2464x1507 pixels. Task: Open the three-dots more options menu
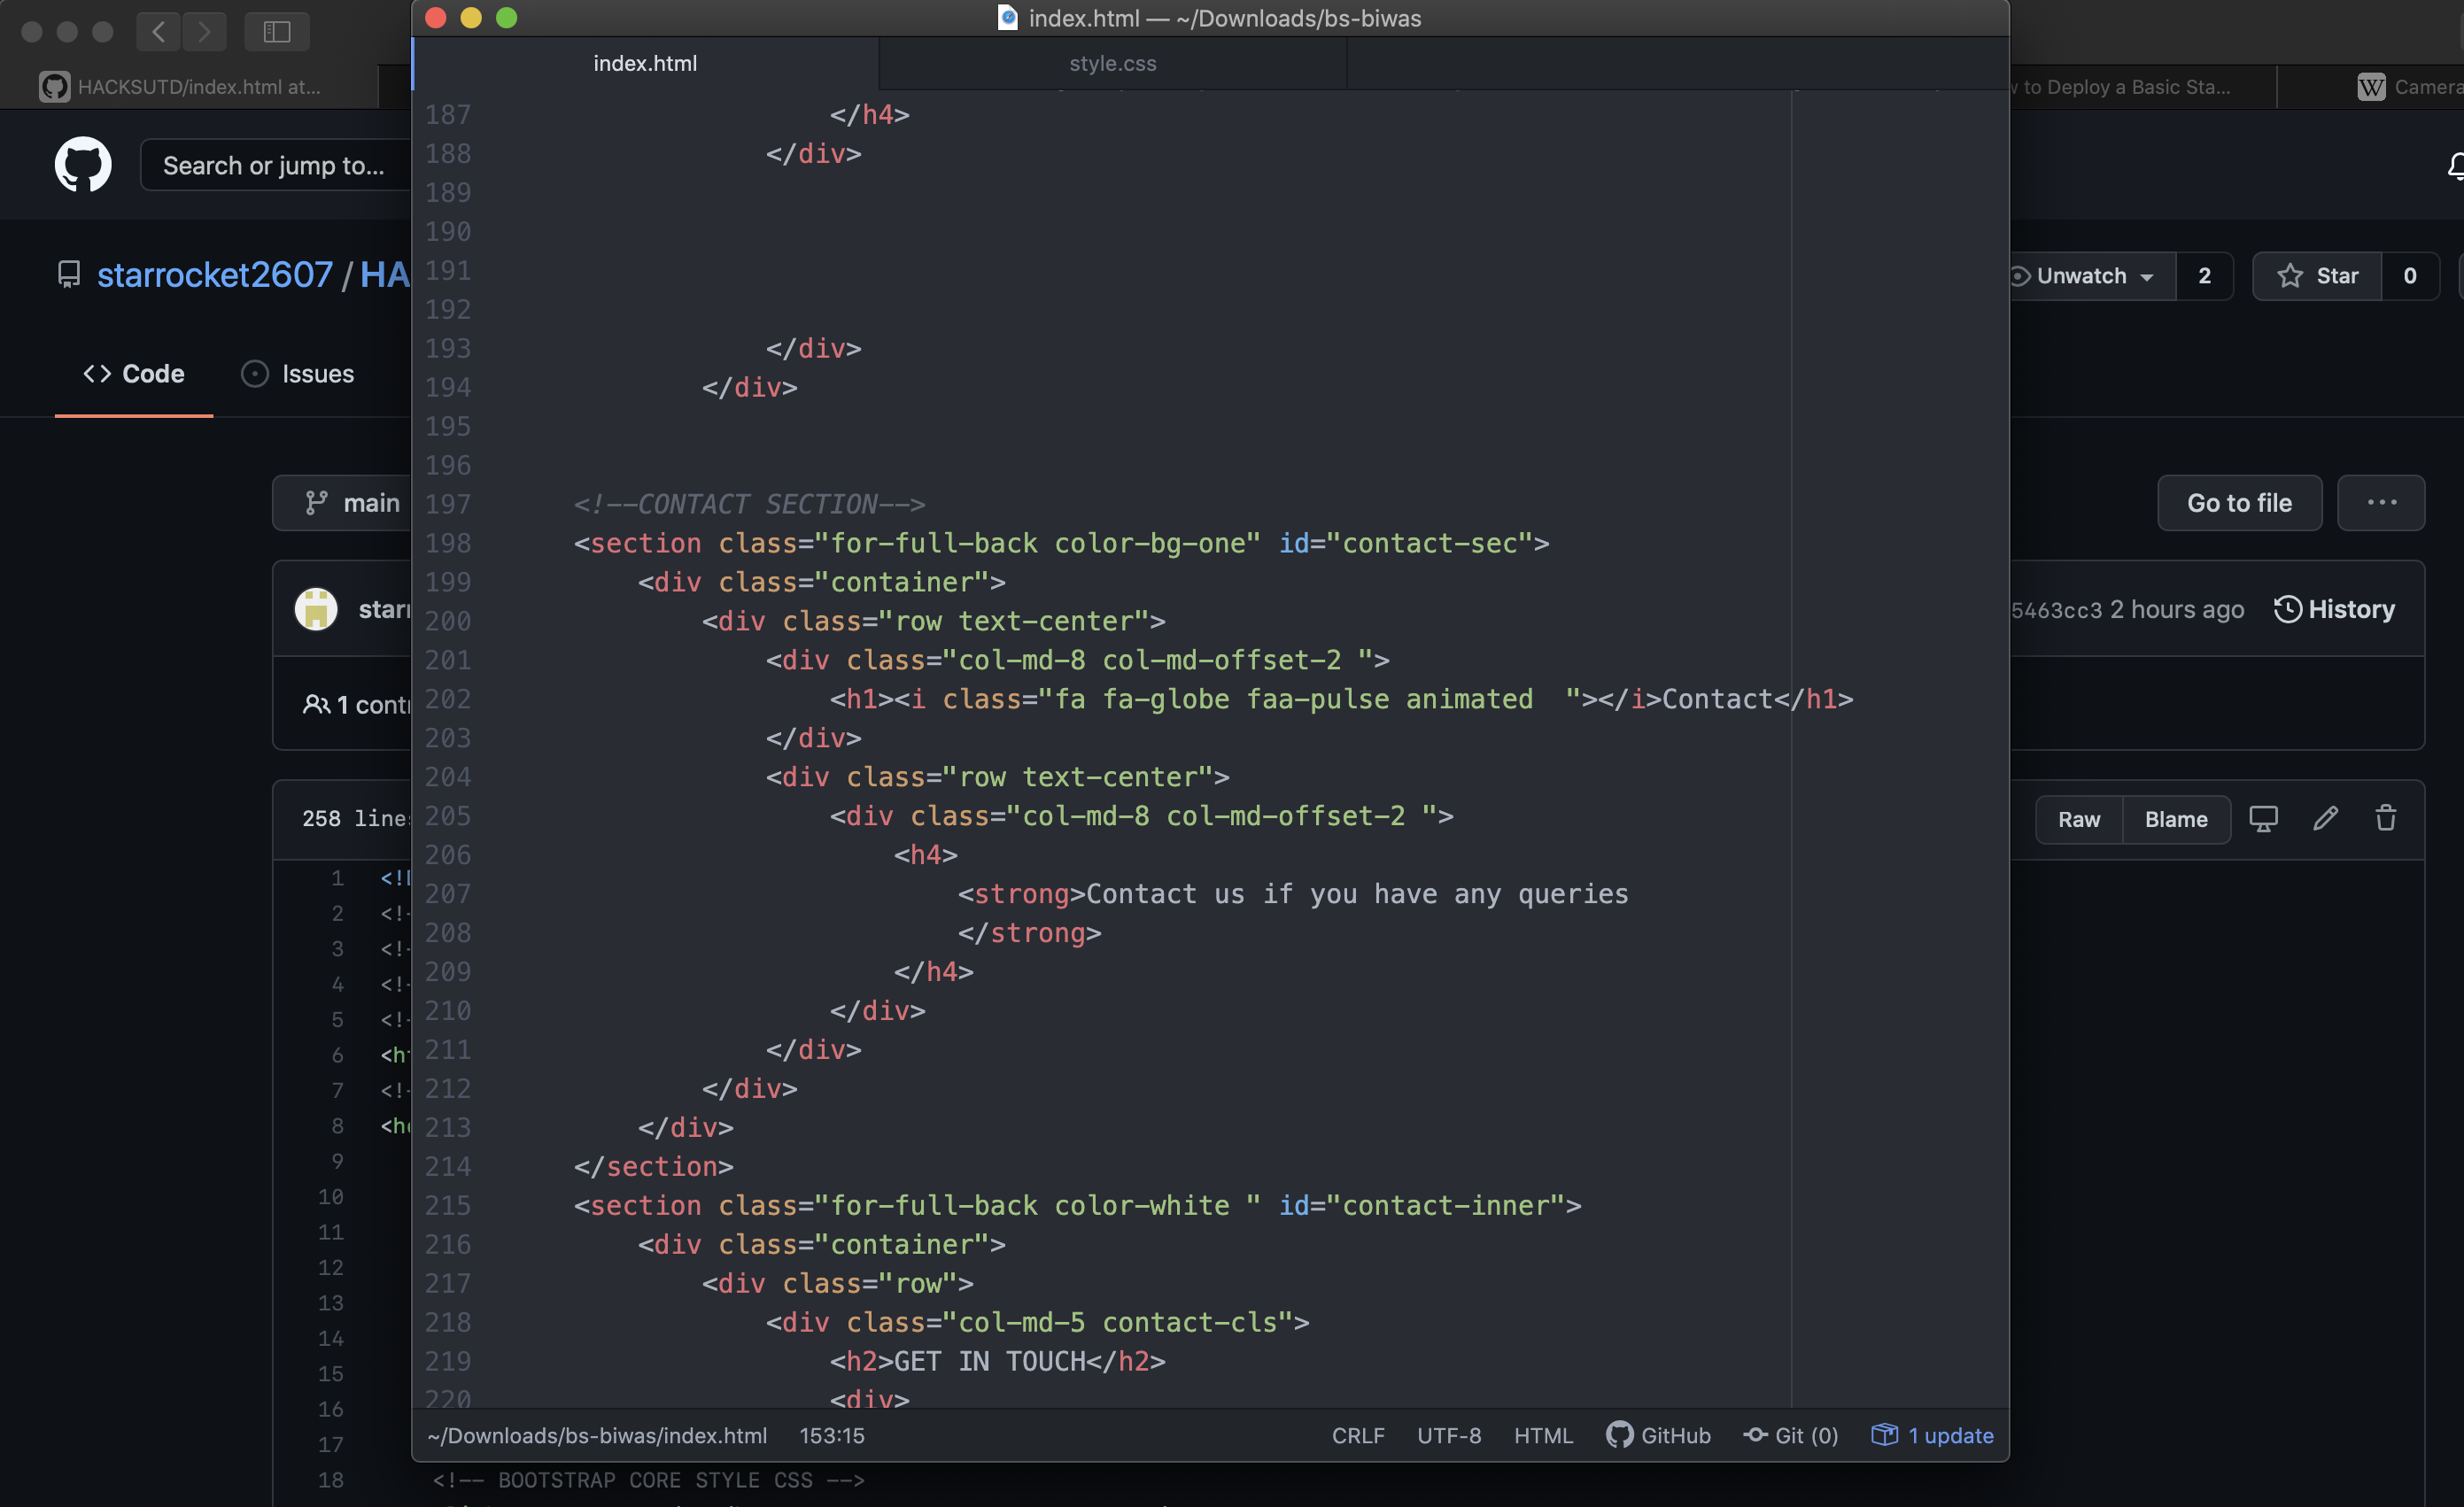(x=2381, y=503)
